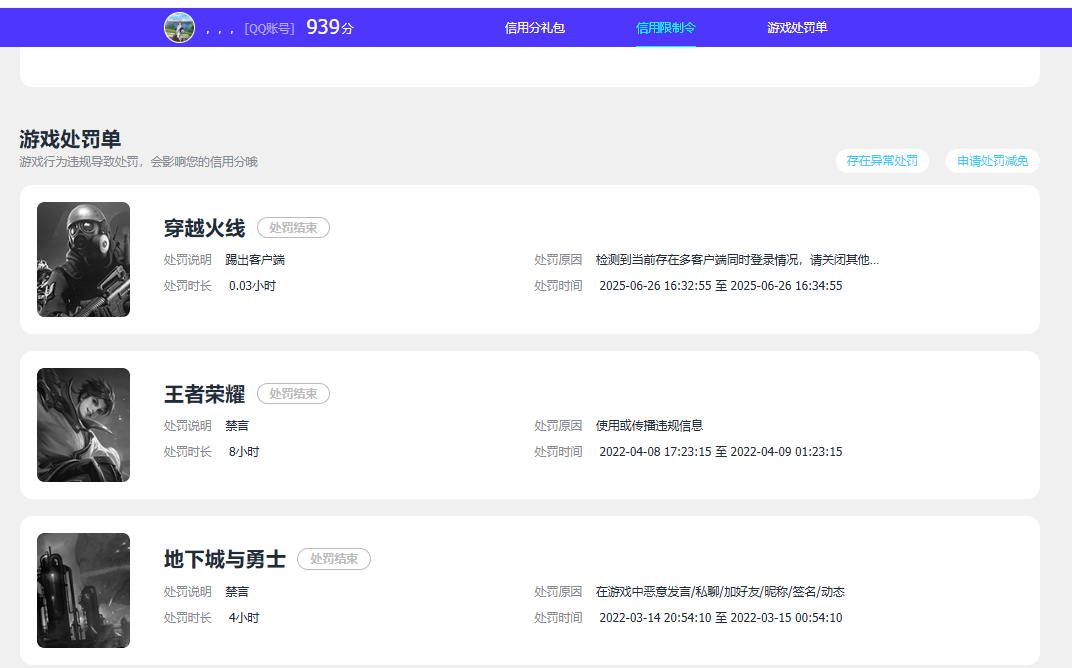Click the truncated reason 检测到当前存在多客户端同时登录情况
The height and width of the screenshot is (668, 1072).
pos(737,260)
